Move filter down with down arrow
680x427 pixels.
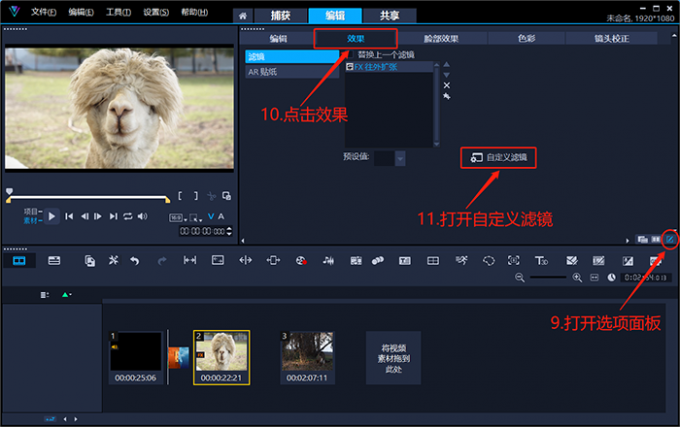[x=447, y=75]
